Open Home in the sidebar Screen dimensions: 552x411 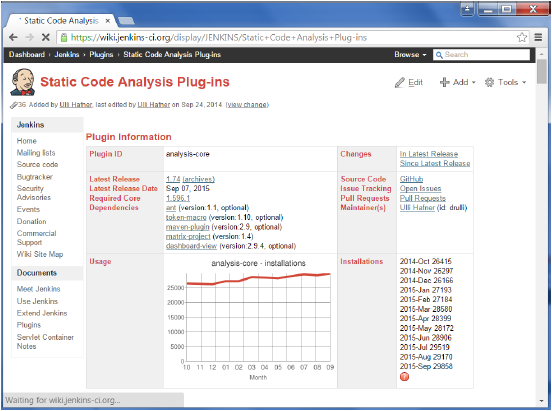tap(27, 141)
